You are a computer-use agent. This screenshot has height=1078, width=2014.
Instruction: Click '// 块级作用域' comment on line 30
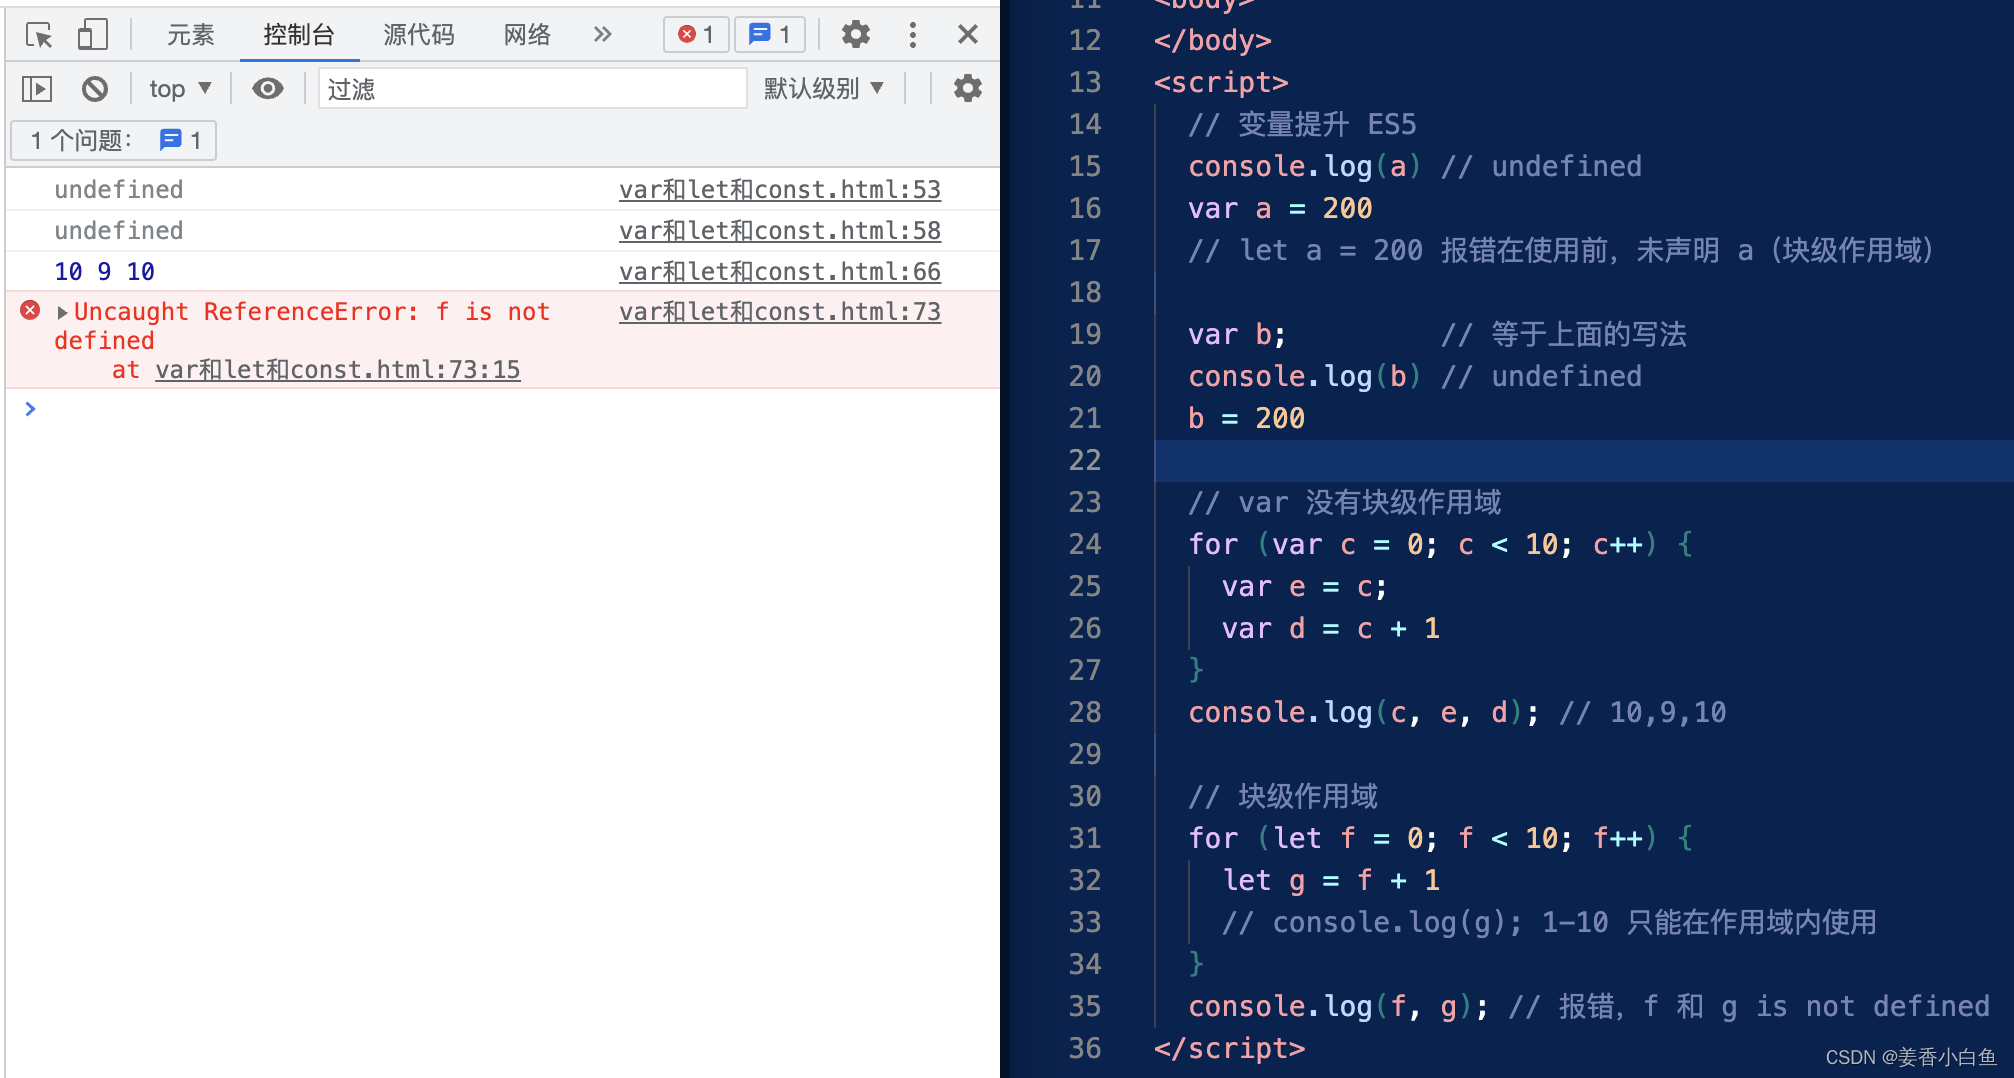(1283, 796)
